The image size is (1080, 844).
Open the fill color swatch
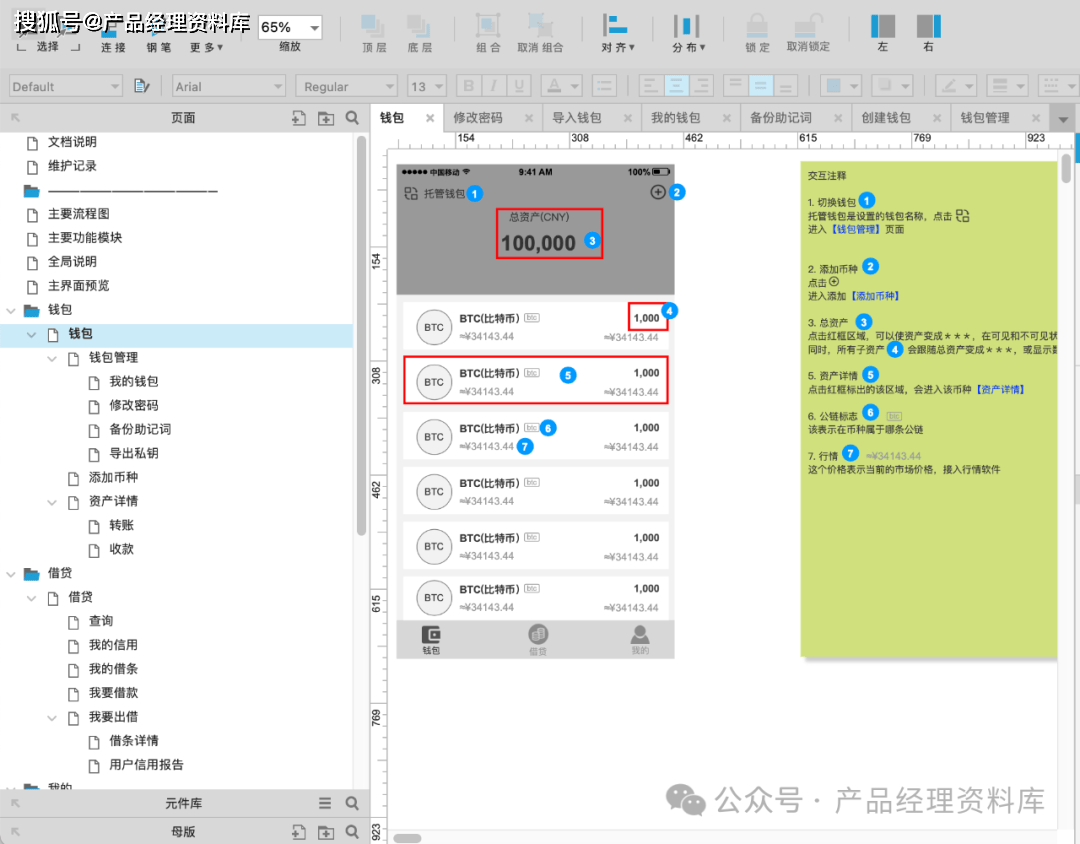(840, 86)
